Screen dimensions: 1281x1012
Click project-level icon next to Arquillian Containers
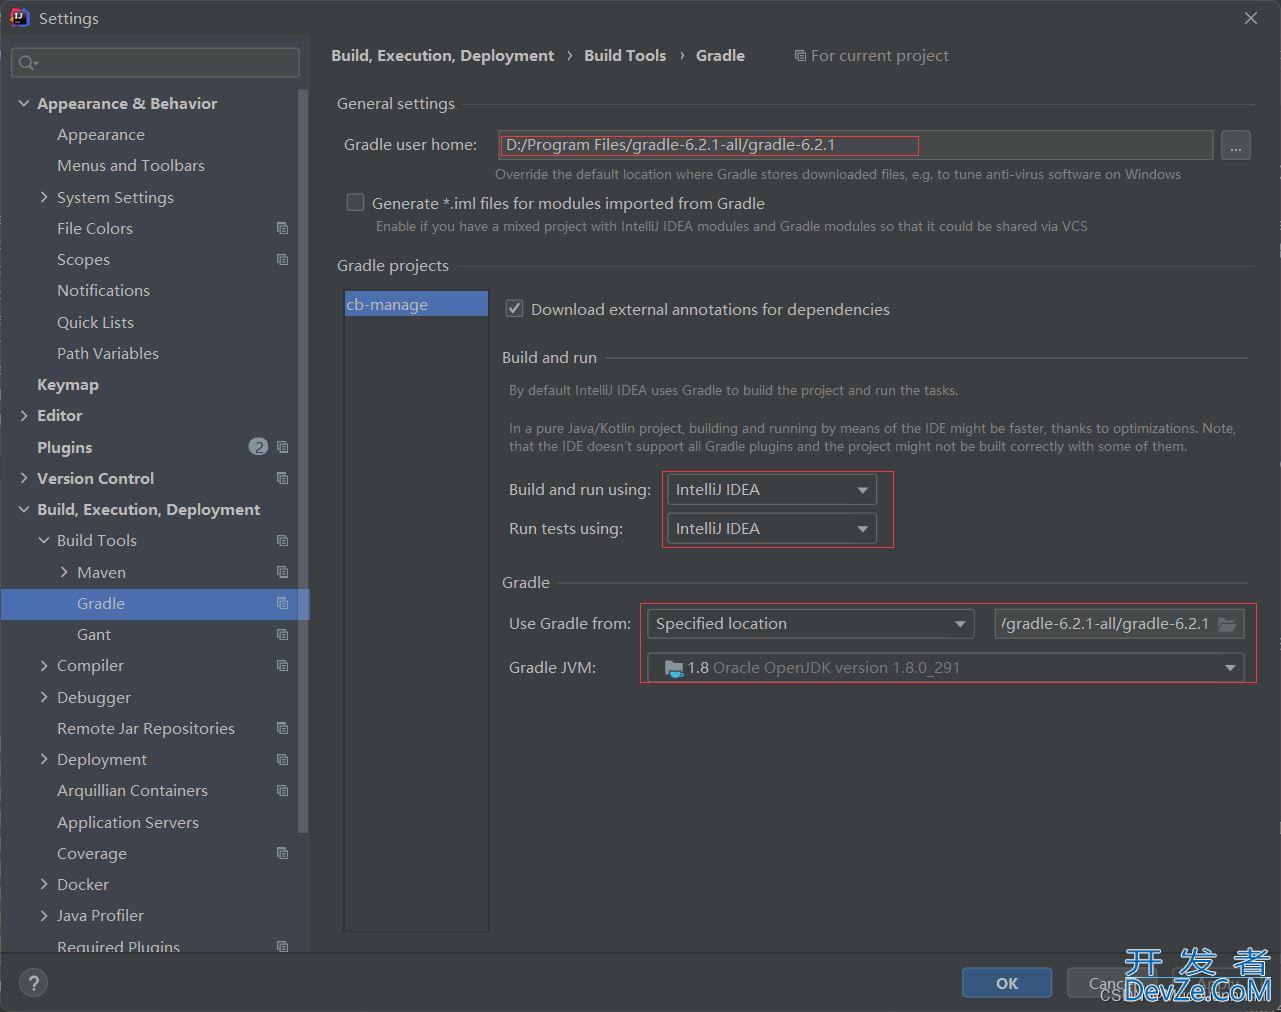[282, 790]
